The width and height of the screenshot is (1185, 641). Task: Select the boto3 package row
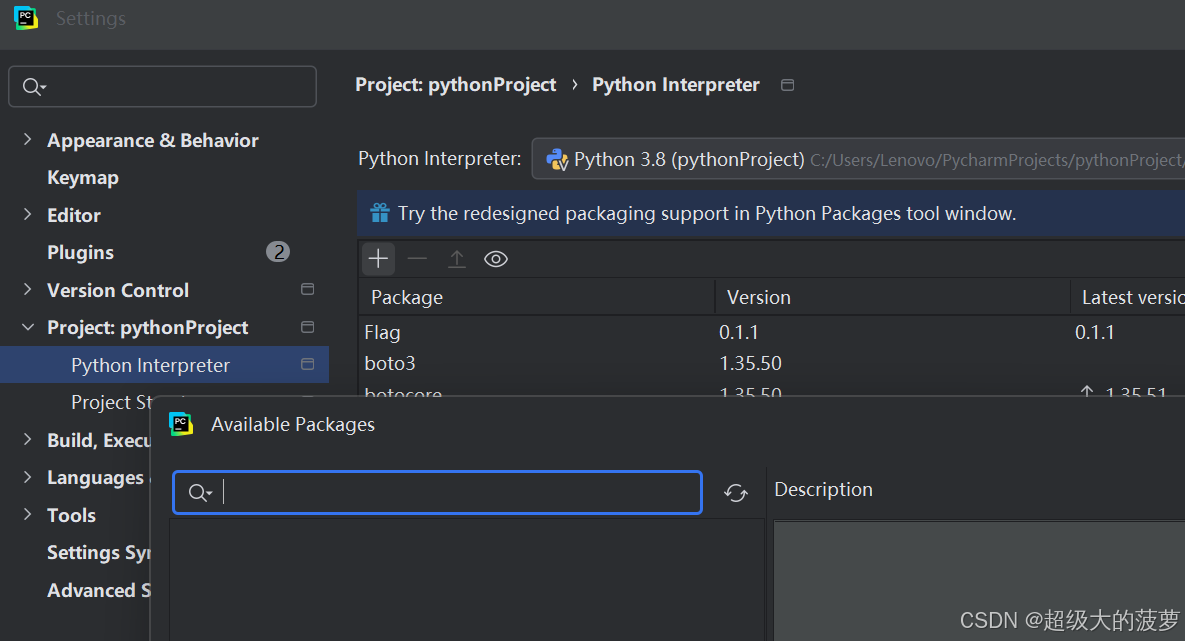[390, 363]
